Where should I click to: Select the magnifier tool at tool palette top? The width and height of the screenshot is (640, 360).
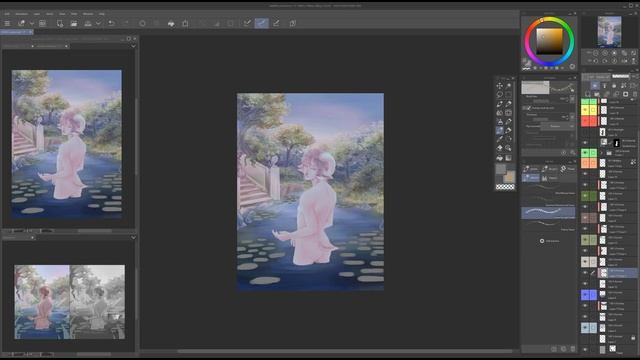508,86
